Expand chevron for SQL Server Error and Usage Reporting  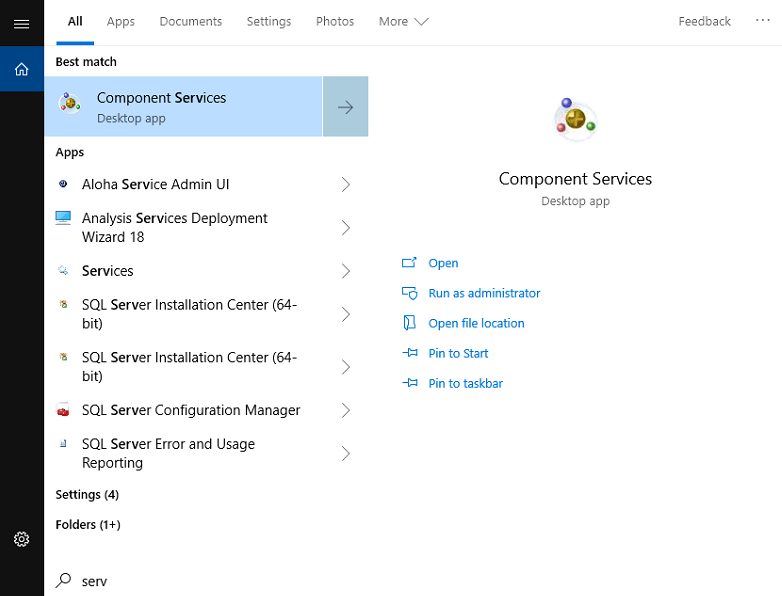tap(346, 453)
